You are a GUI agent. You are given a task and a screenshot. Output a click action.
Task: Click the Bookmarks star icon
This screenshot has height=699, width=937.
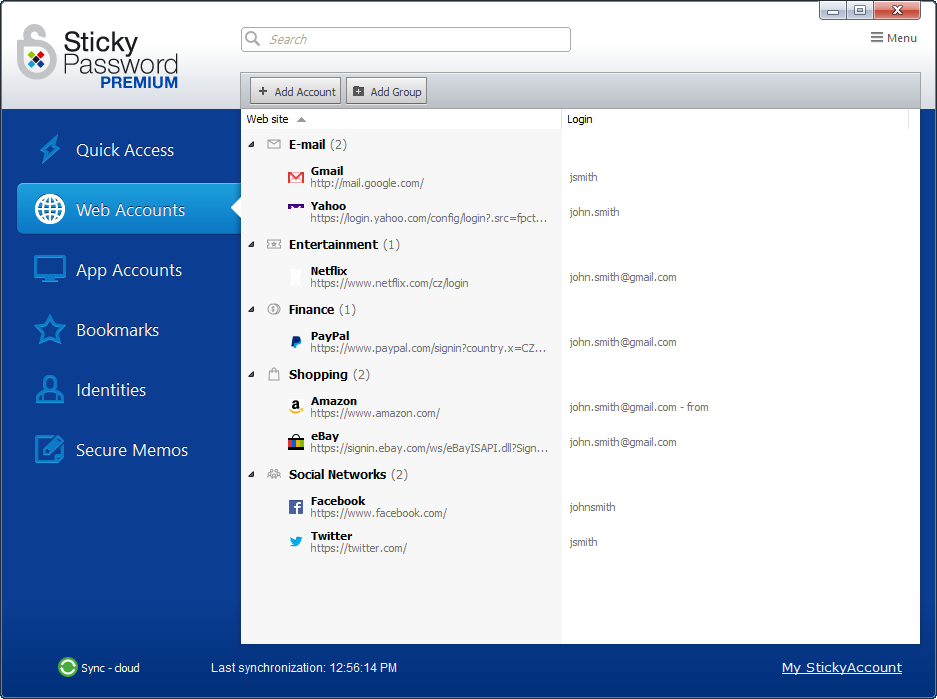click(50, 329)
